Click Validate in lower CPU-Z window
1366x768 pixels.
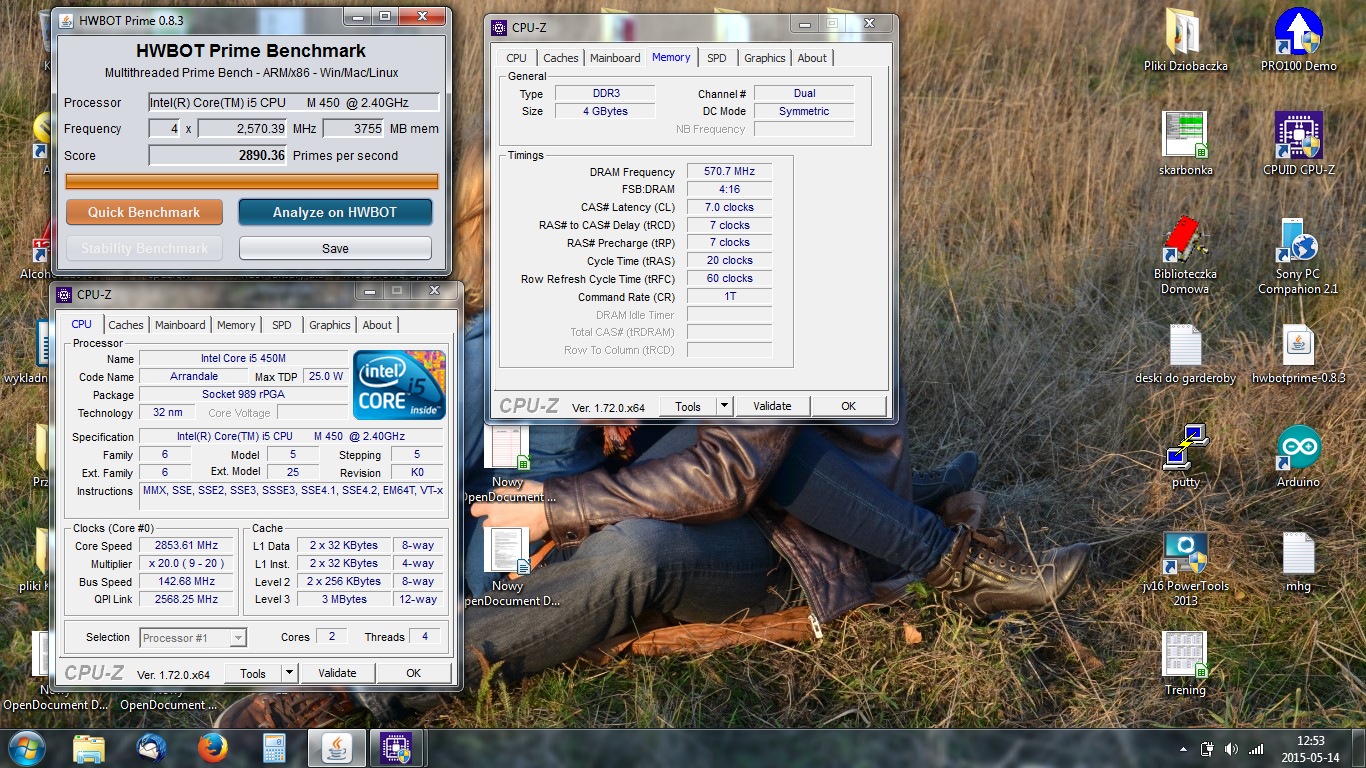(337, 673)
